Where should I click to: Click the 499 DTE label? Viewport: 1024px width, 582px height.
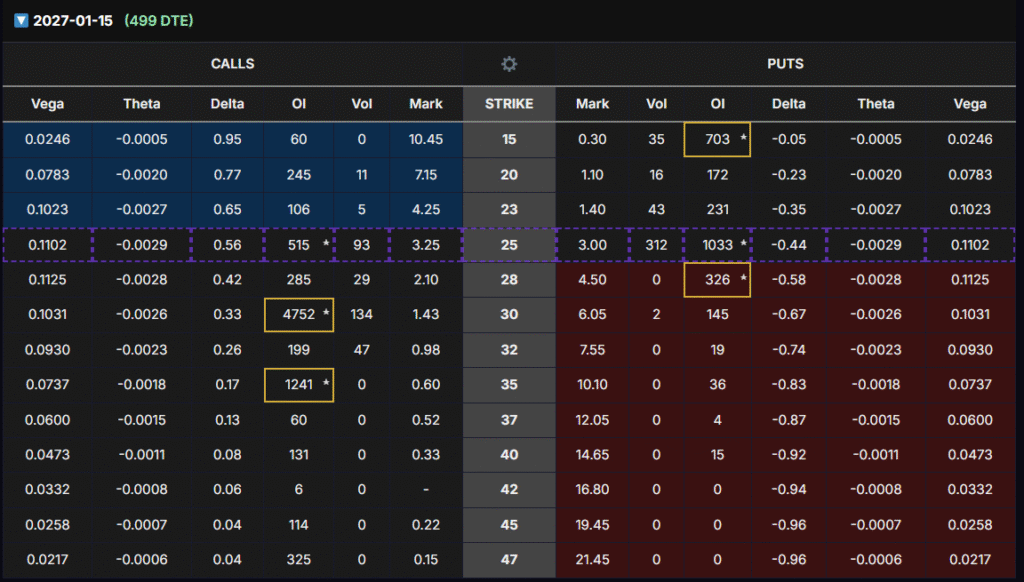159,21
